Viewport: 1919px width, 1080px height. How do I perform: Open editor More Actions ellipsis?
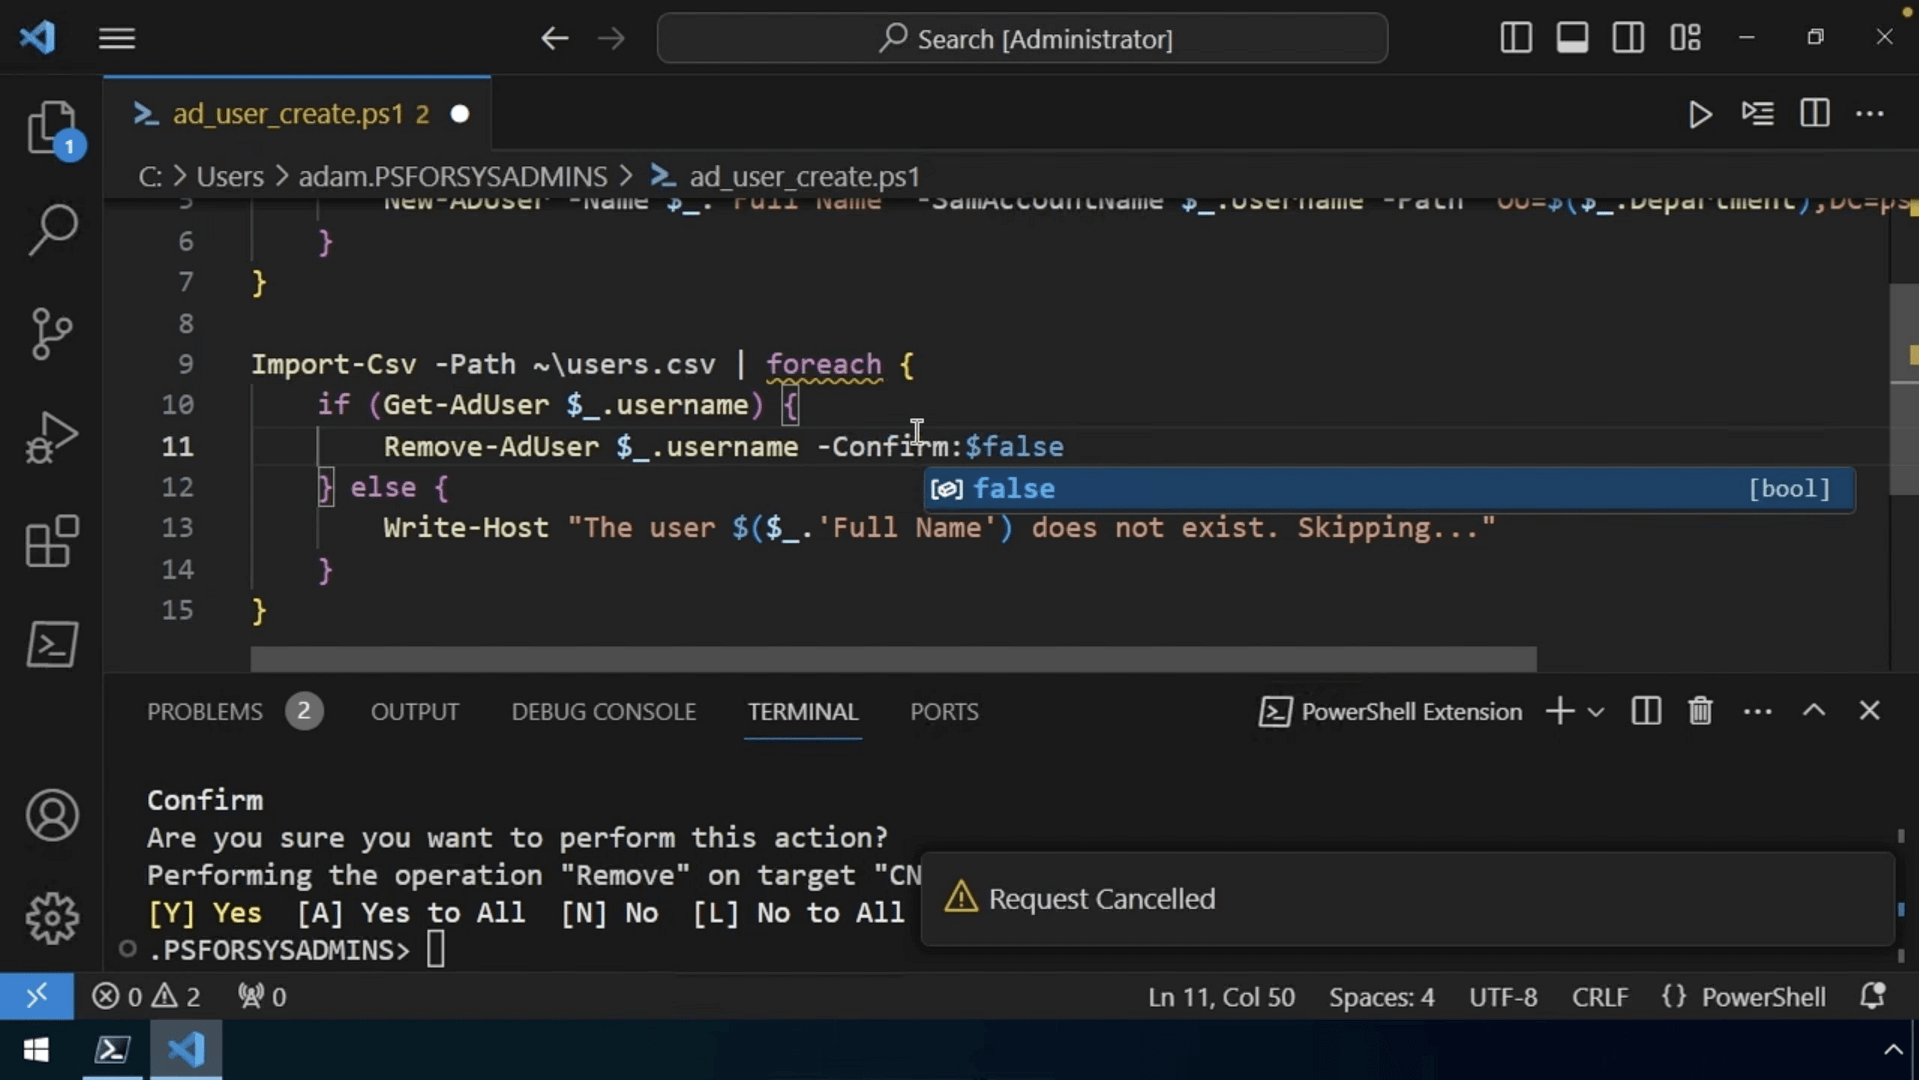[1870, 114]
